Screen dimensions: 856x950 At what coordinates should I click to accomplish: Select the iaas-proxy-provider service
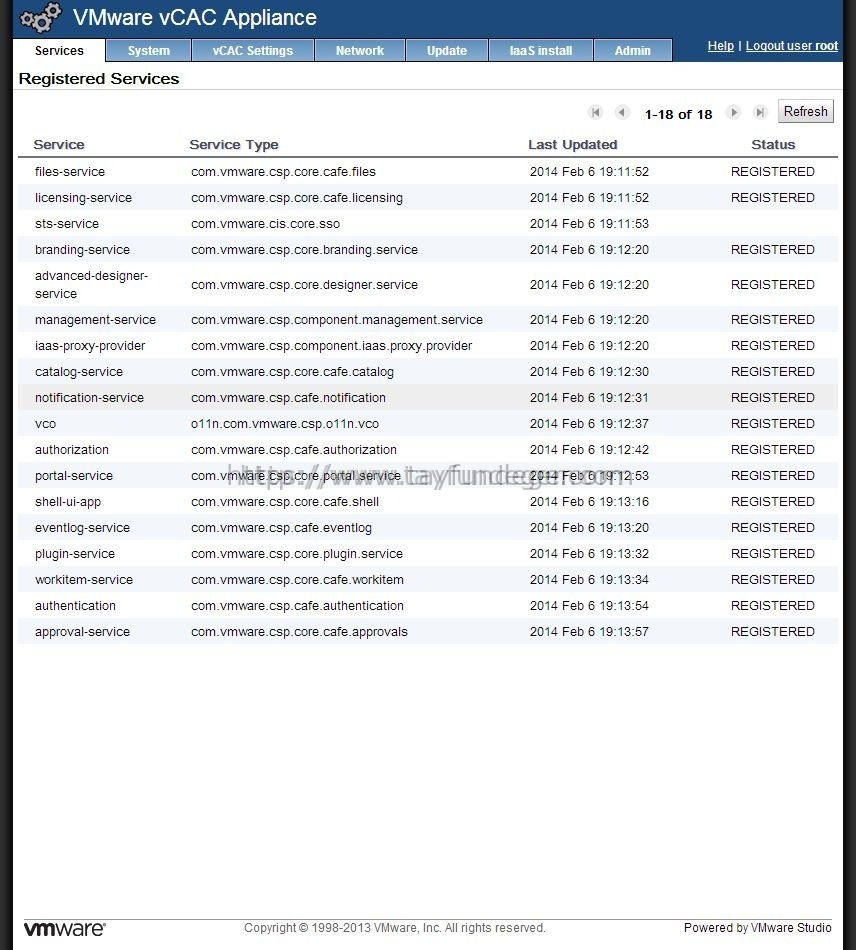coord(90,346)
